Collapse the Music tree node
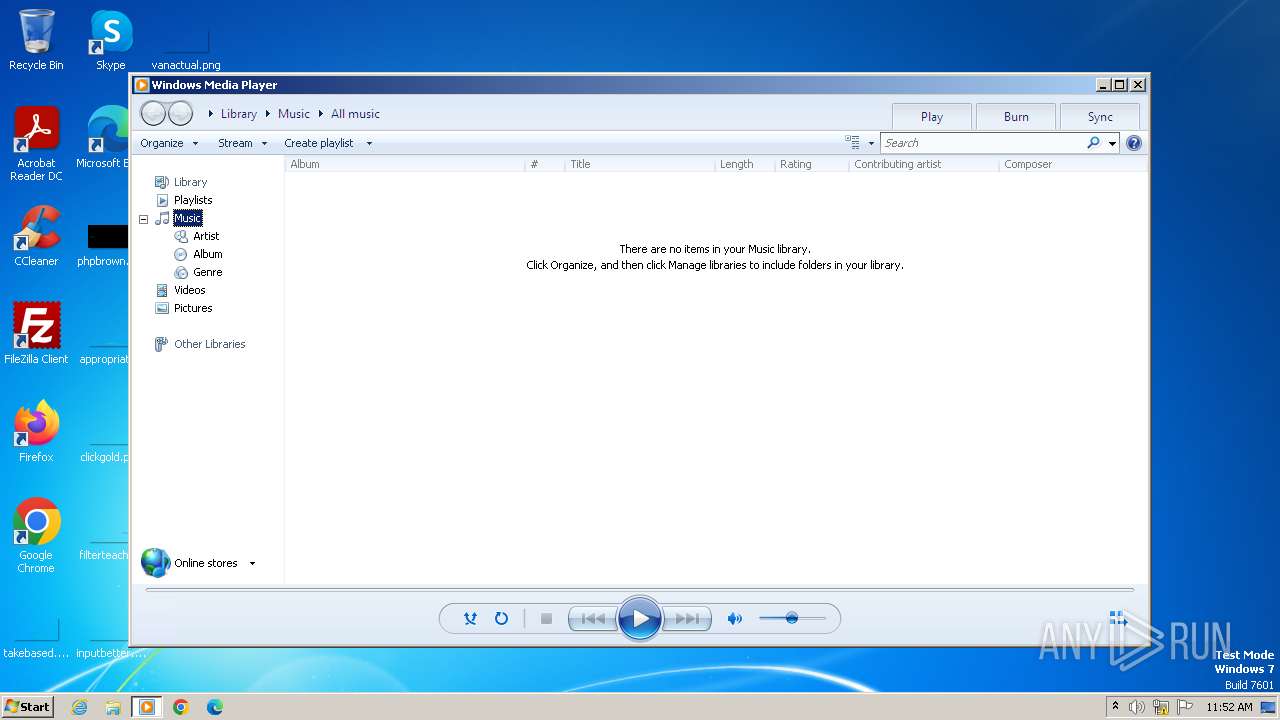This screenshot has width=1280, height=720. (143, 218)
